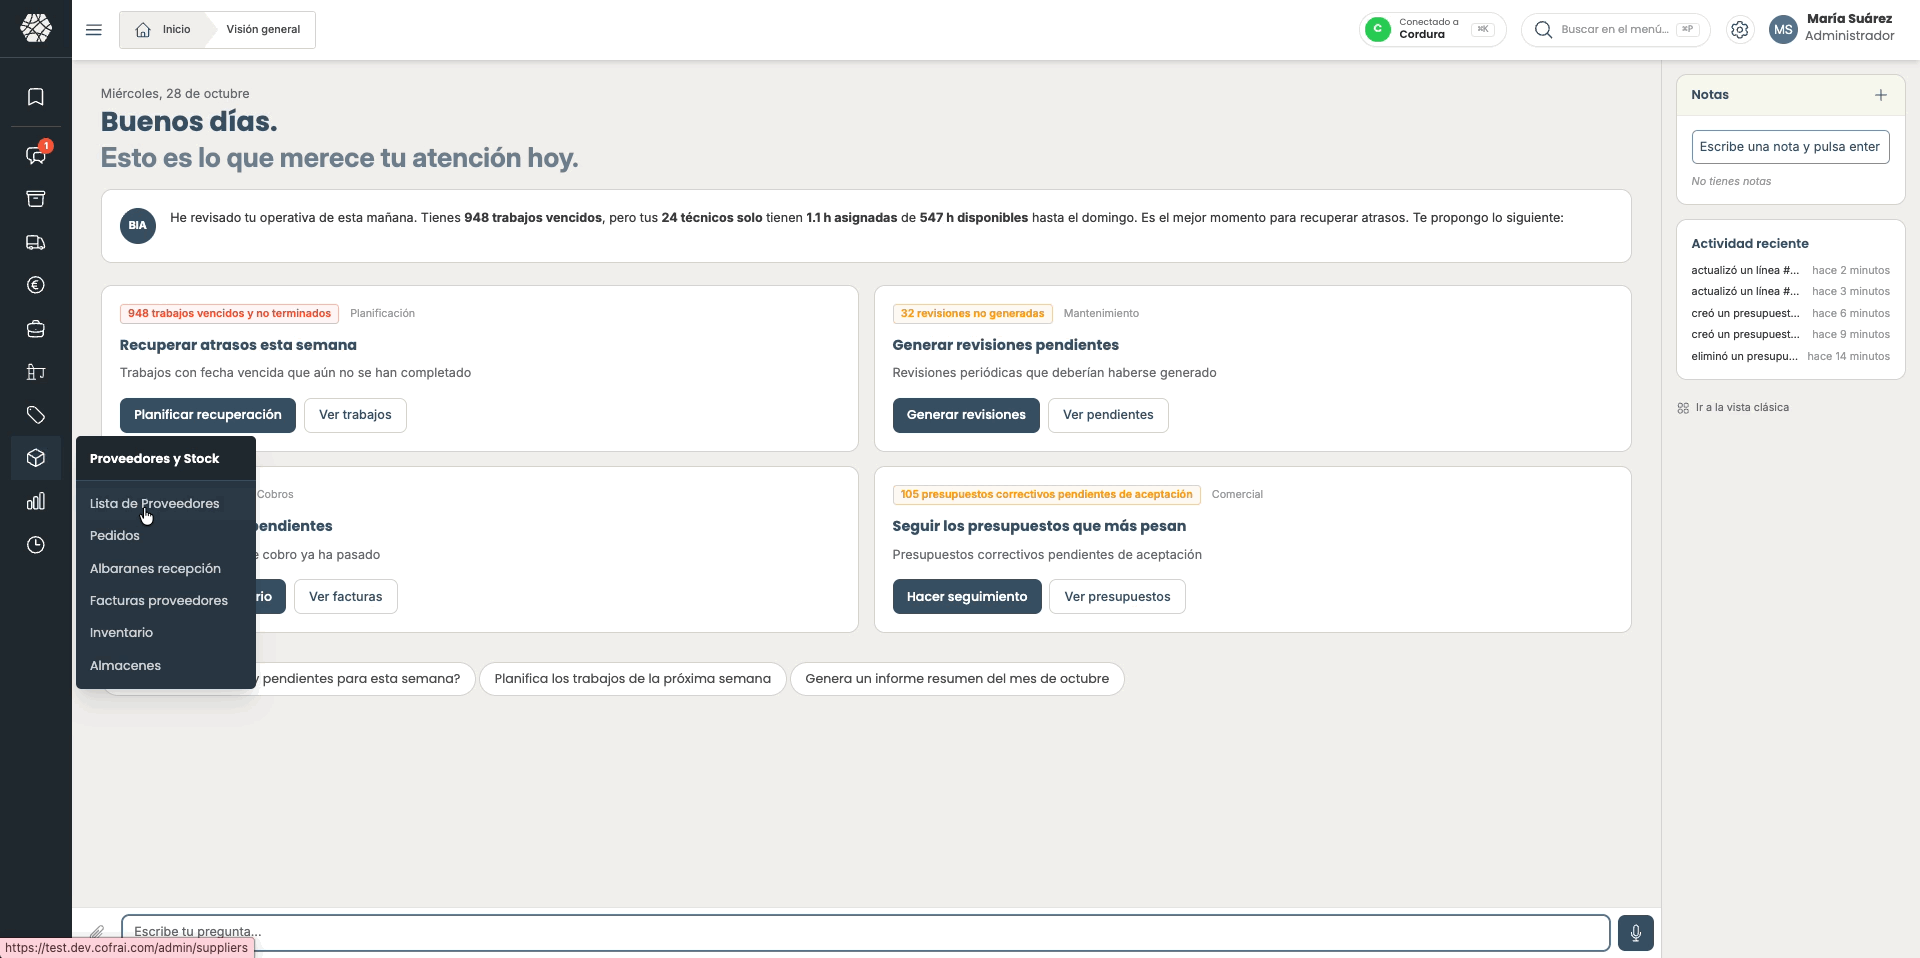
Task: Click the Inicio home breadcrumb
Action: tap(163, 30)
